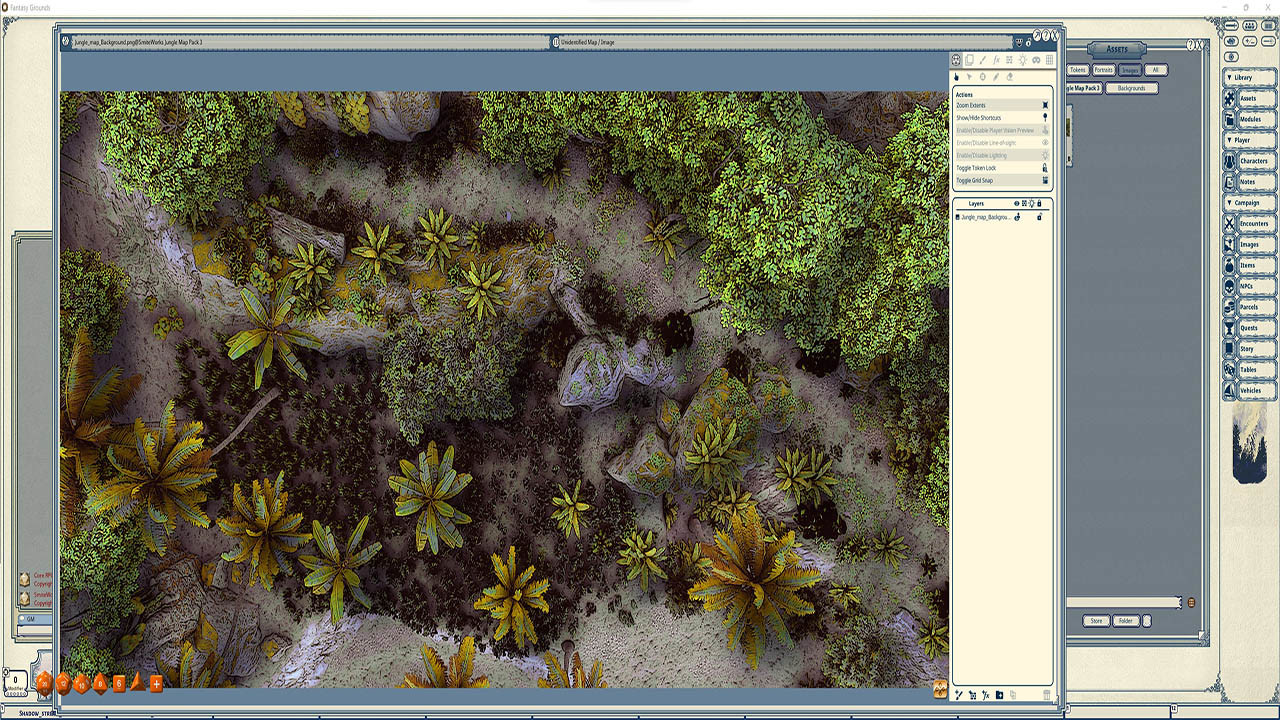Collapse the Player sidebar section
1280x720 pixels.
tap(1230, 140)
